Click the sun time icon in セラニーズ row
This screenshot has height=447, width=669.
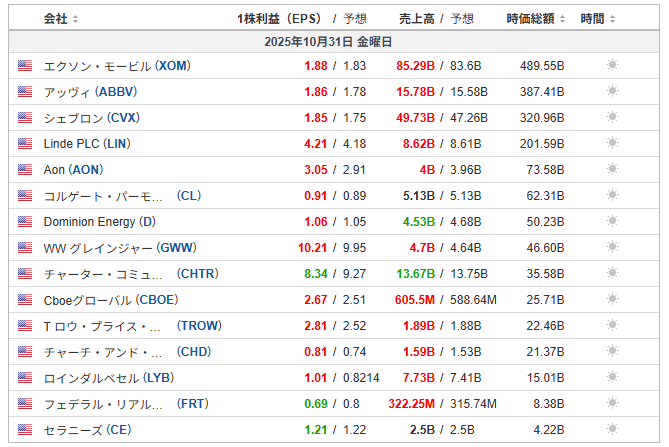click(612, 429)
